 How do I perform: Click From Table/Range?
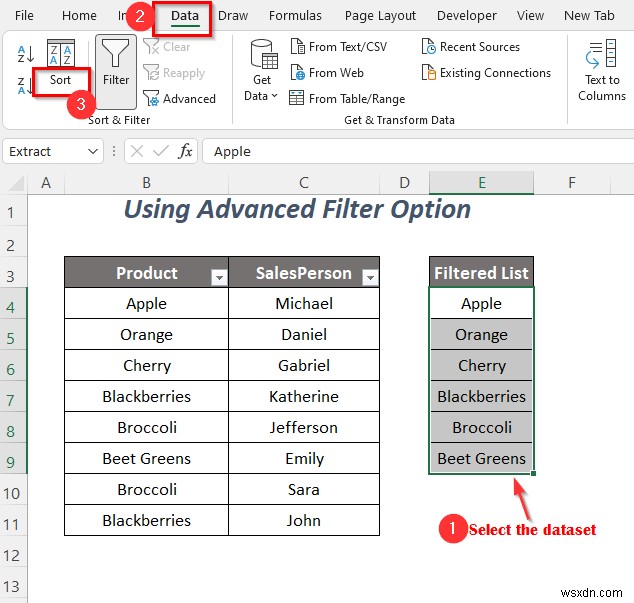(x=347, y=99)
